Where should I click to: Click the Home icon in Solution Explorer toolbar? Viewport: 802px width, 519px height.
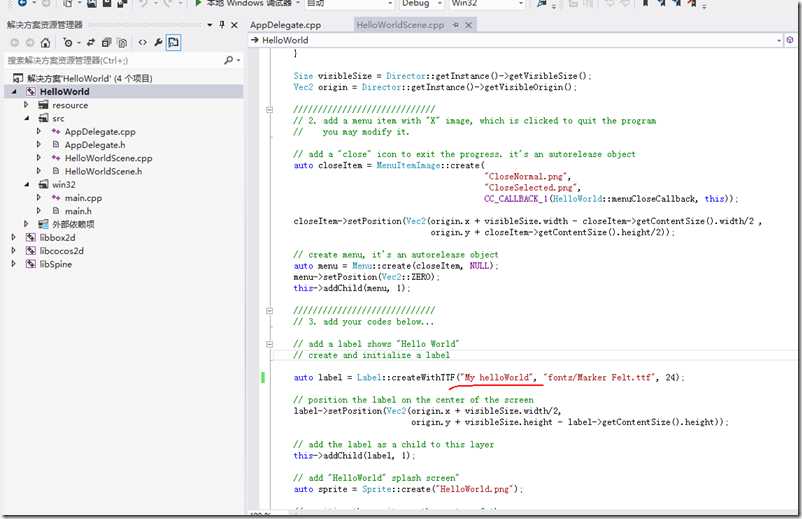click(46, 42)
